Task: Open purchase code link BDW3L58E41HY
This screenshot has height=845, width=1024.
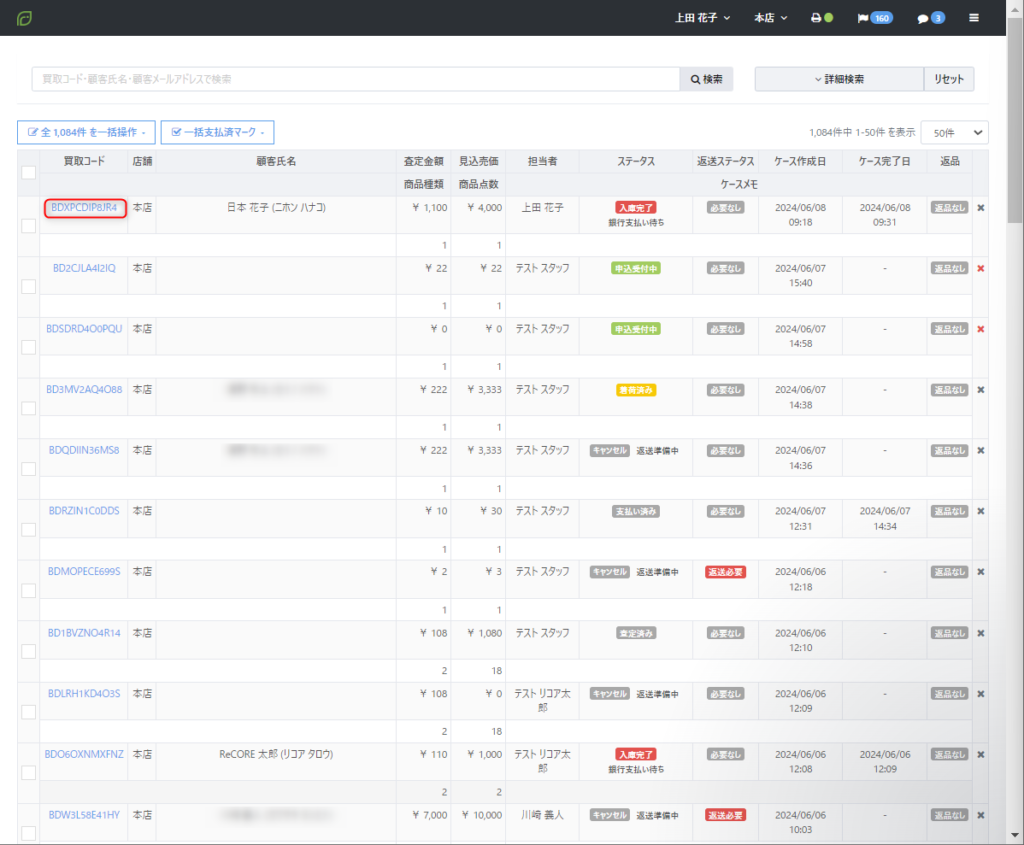Action: point(84,816)
